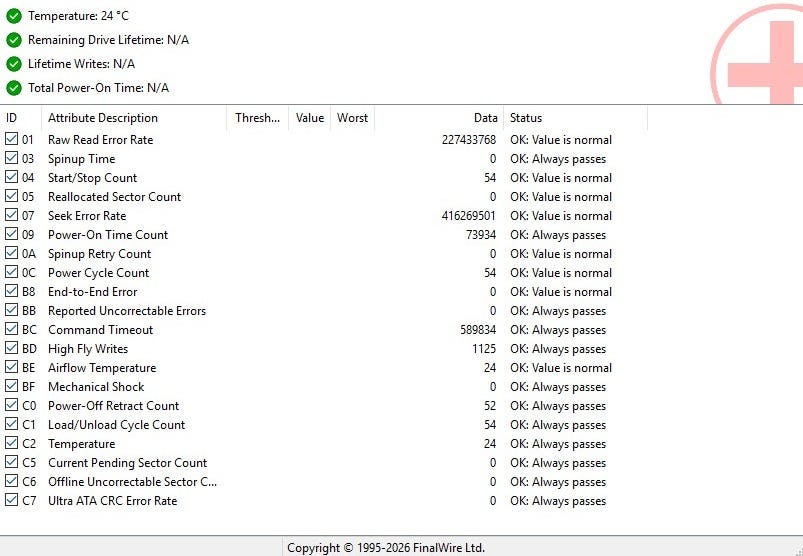Click the data value 227433768
Image resolution: width=803 pixels, height=556 pixels.
click(469, 140)
